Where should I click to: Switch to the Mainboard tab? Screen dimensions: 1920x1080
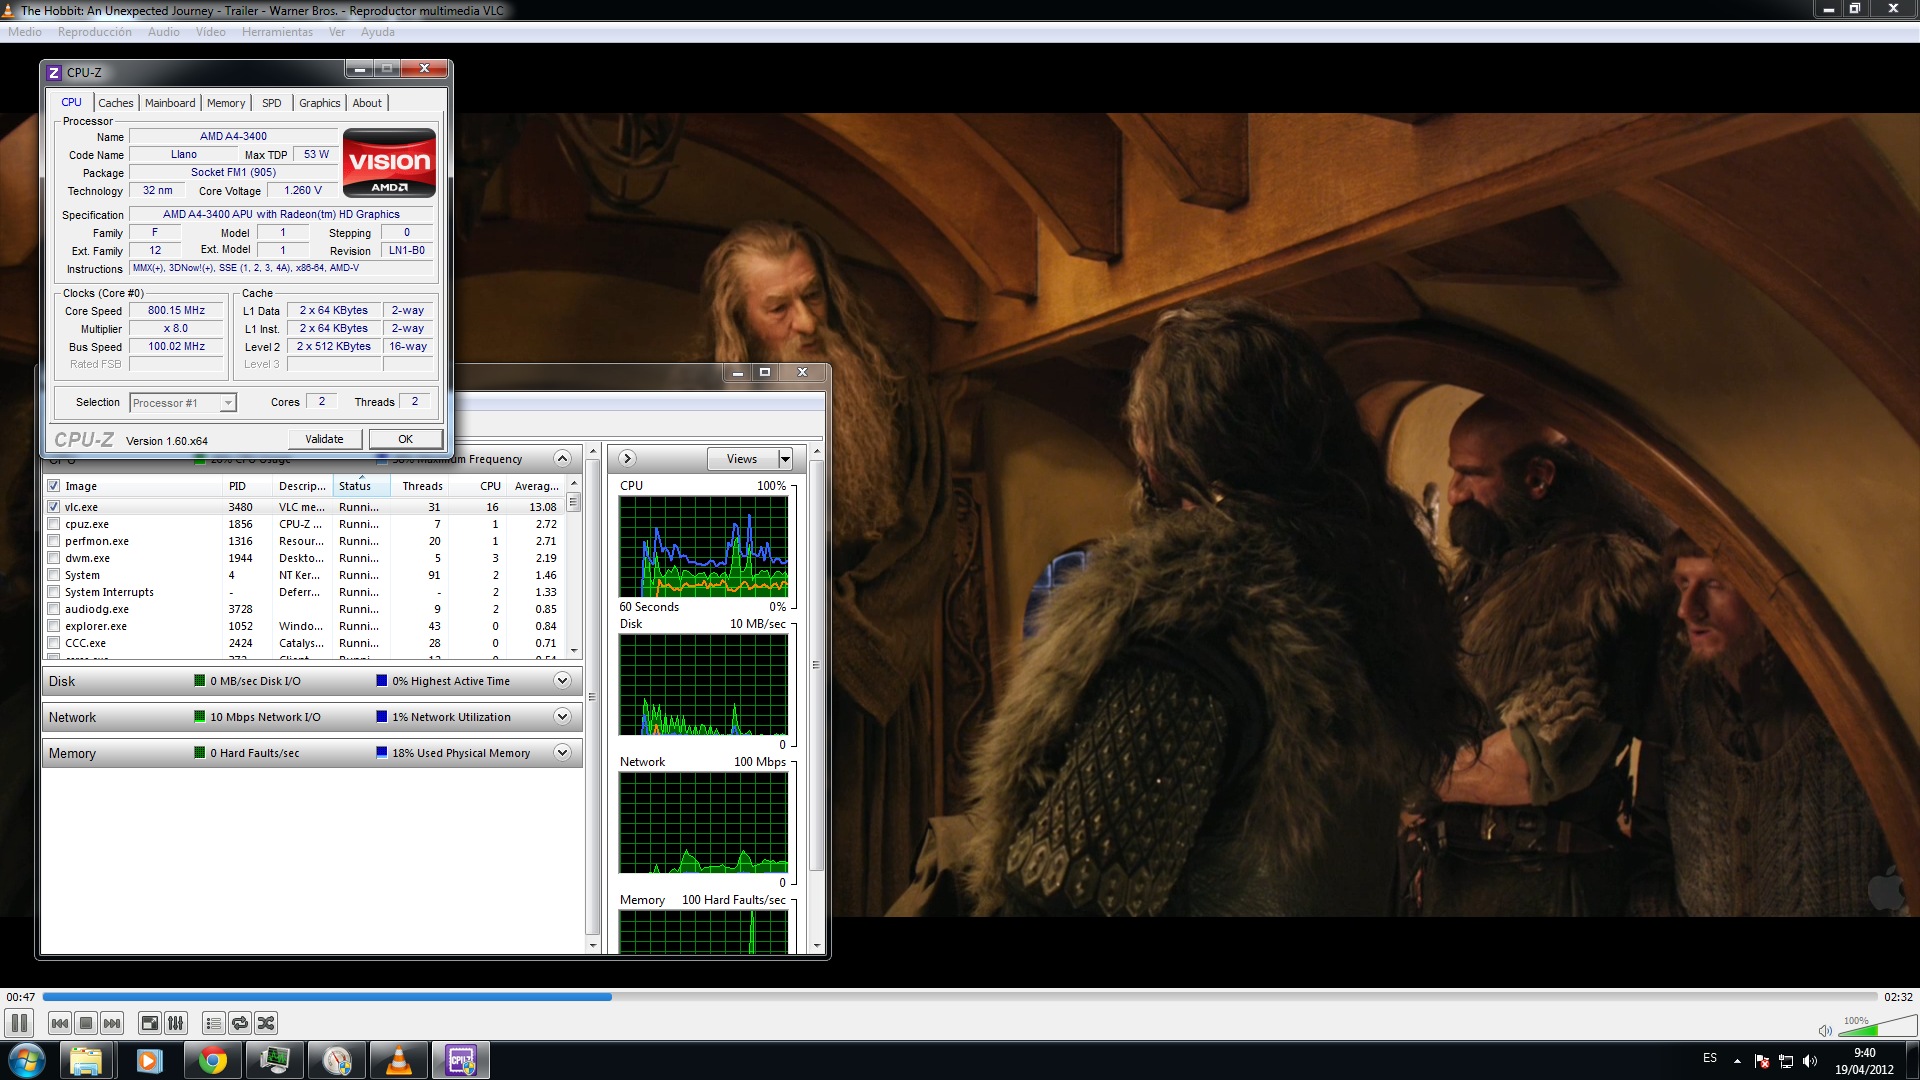point(170,103)
